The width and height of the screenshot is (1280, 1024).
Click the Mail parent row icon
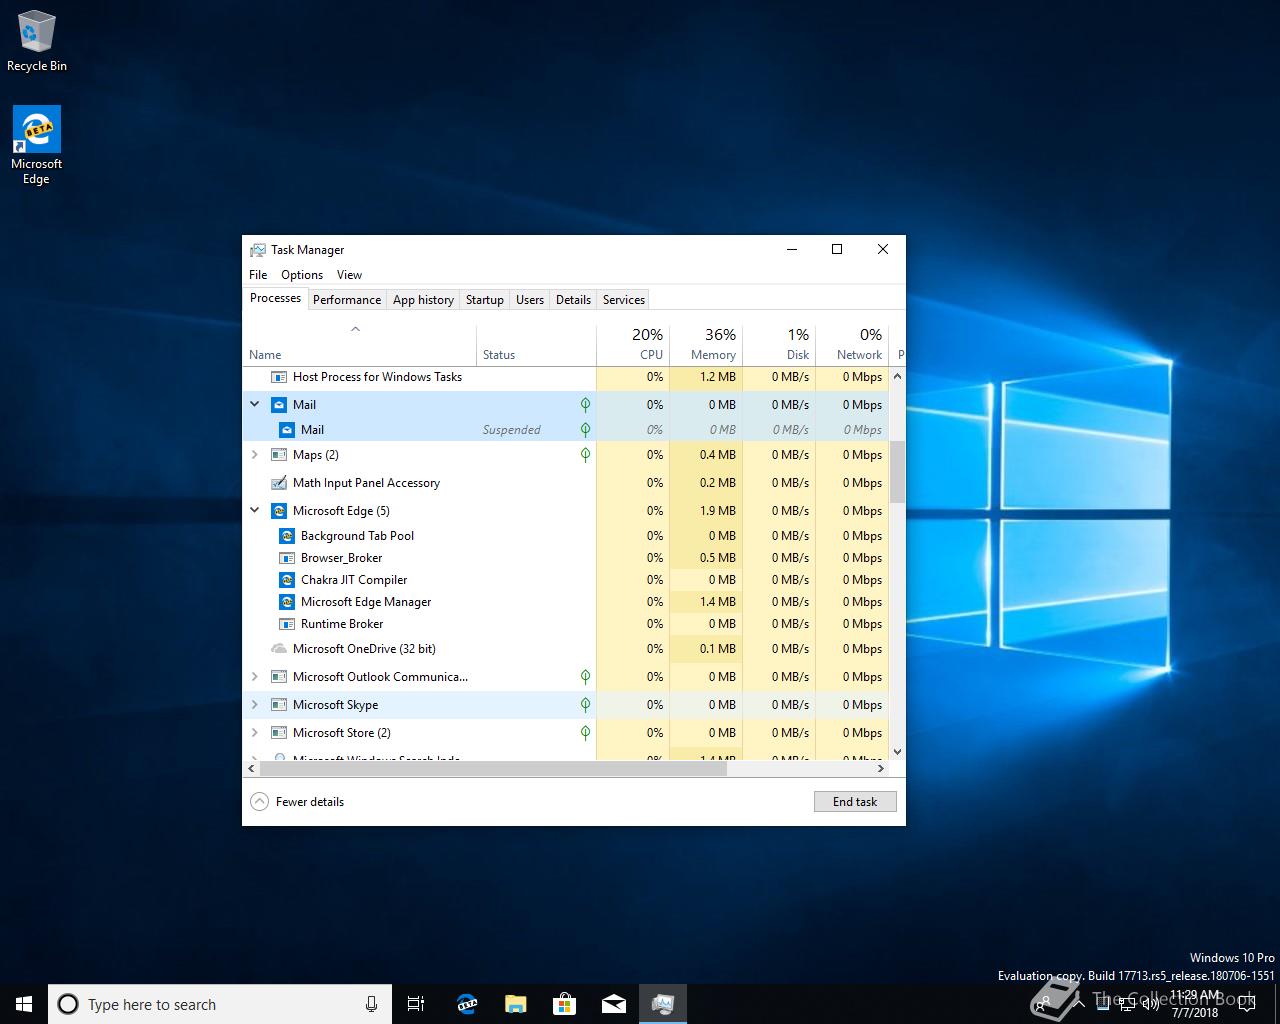279,405
